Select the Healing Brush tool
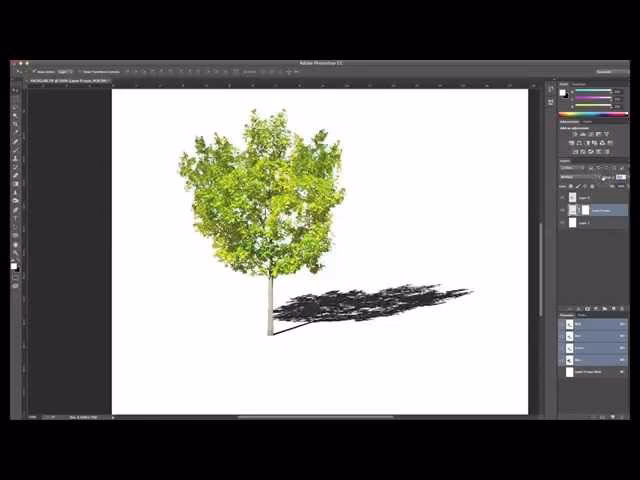Screen dimensions: 640x480 click(16, 141)
